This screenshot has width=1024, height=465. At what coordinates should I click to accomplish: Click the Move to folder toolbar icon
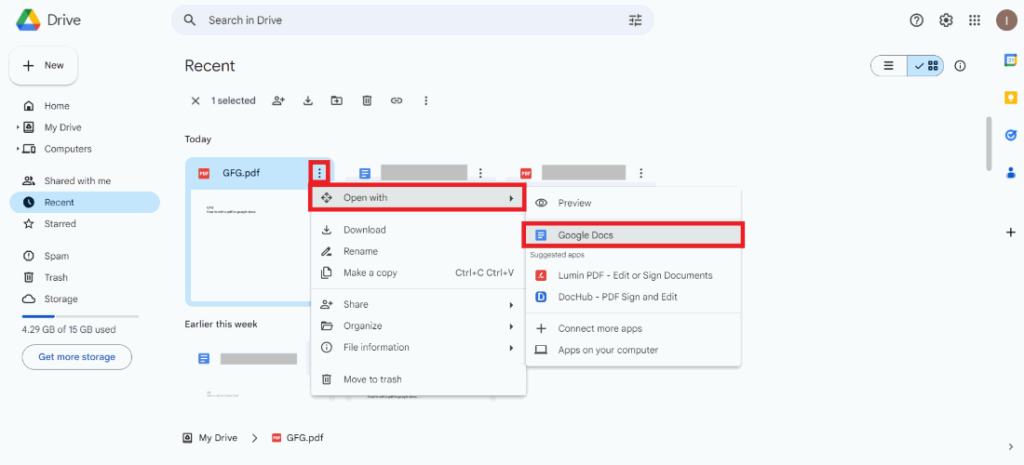coord(336,101)
